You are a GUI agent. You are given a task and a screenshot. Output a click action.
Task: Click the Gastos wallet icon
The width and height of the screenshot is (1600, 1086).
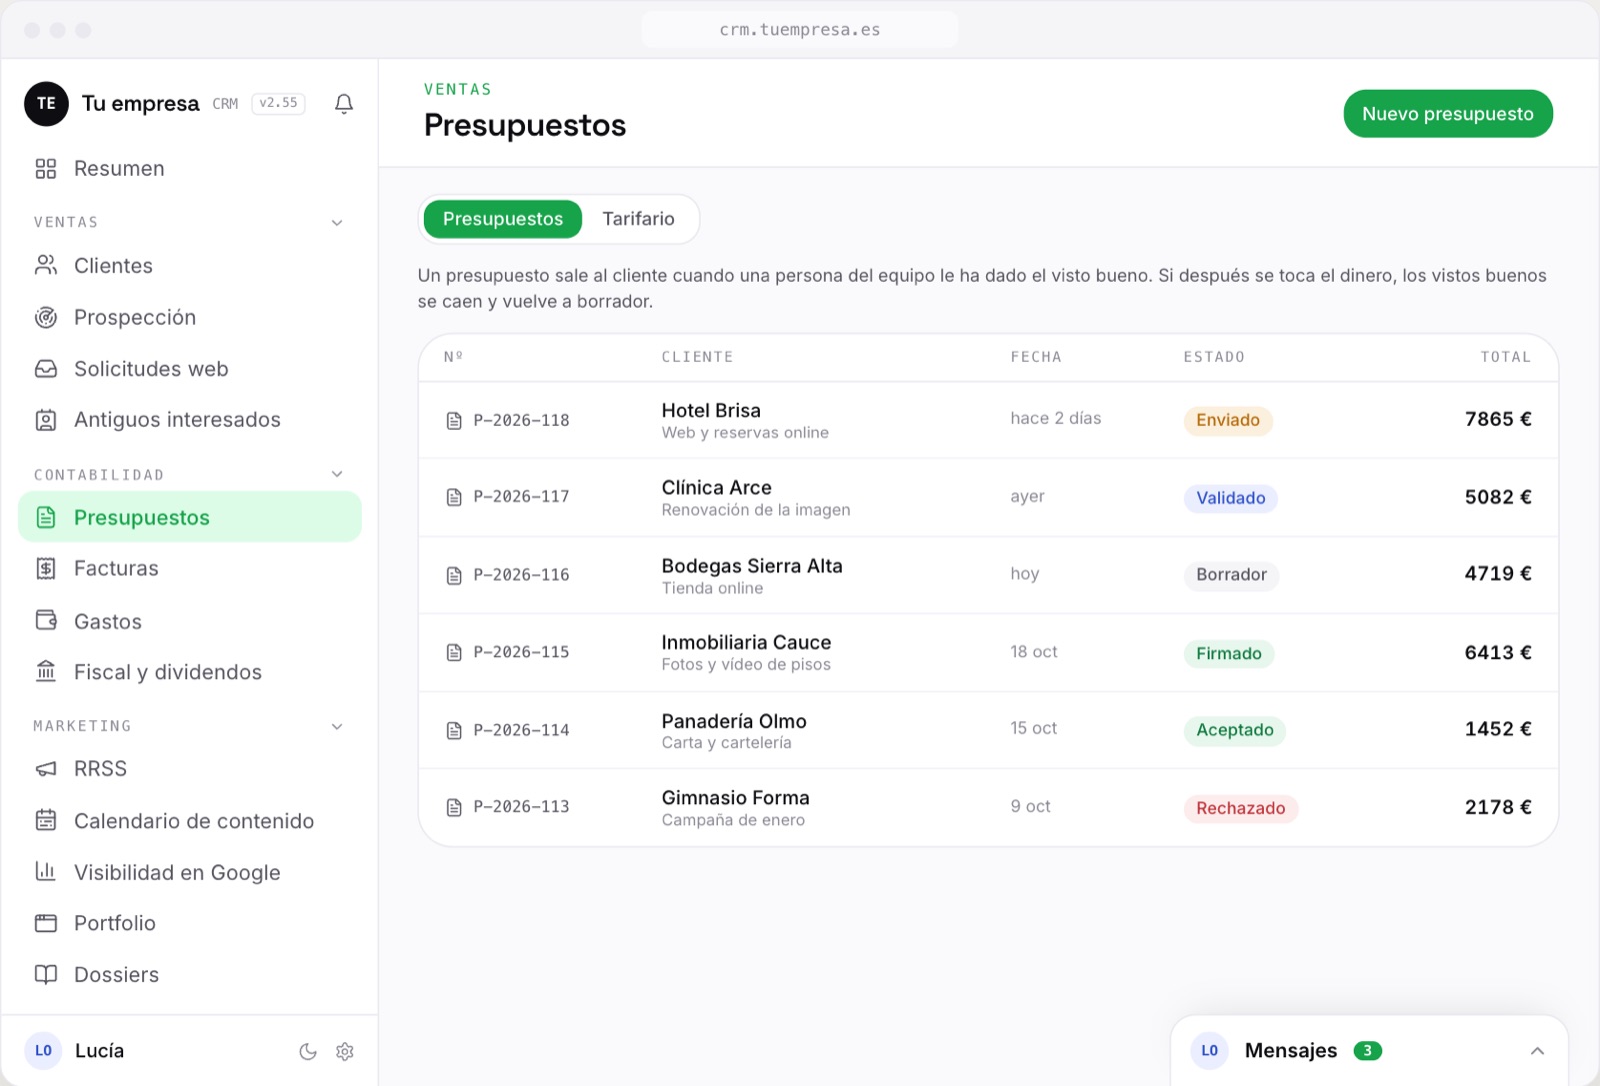pos(46,621)
